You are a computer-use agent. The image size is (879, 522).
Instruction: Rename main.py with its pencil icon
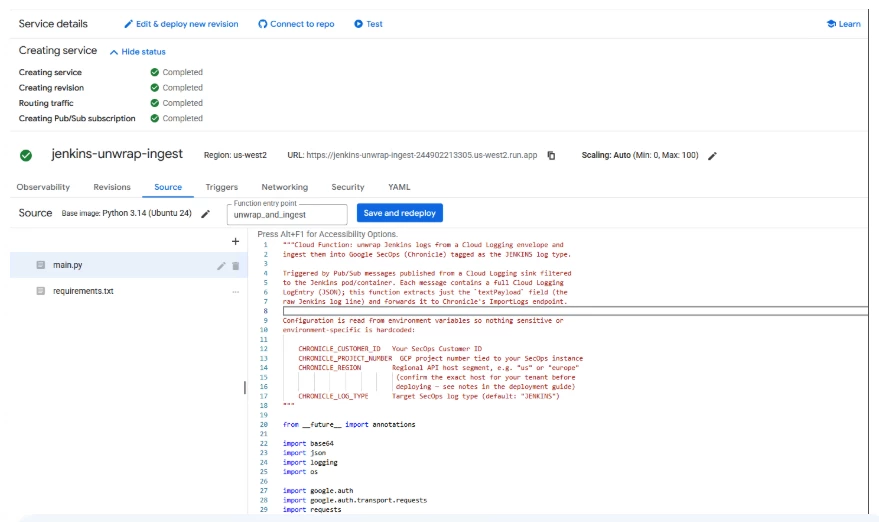pyautogui.click(x=221, y=266)
